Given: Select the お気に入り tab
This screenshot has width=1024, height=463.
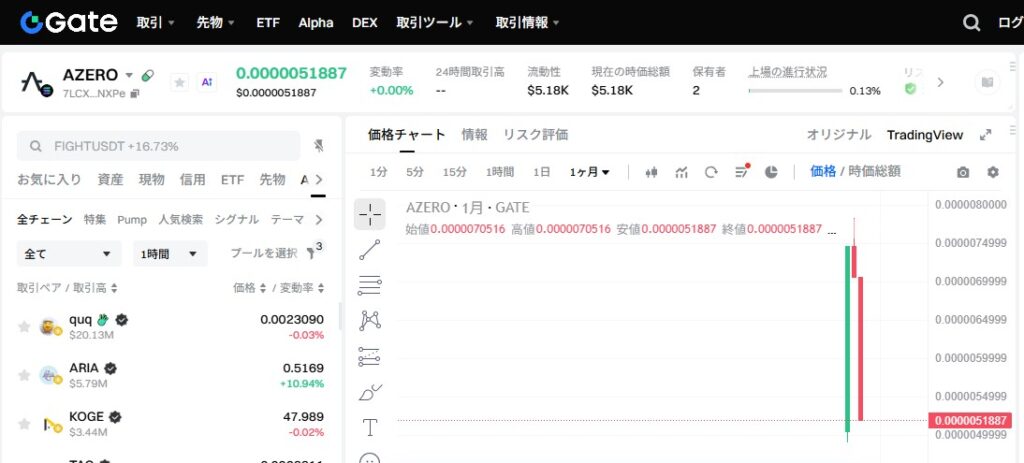Looking at the screenshot, I should click(x=49, y=180).
